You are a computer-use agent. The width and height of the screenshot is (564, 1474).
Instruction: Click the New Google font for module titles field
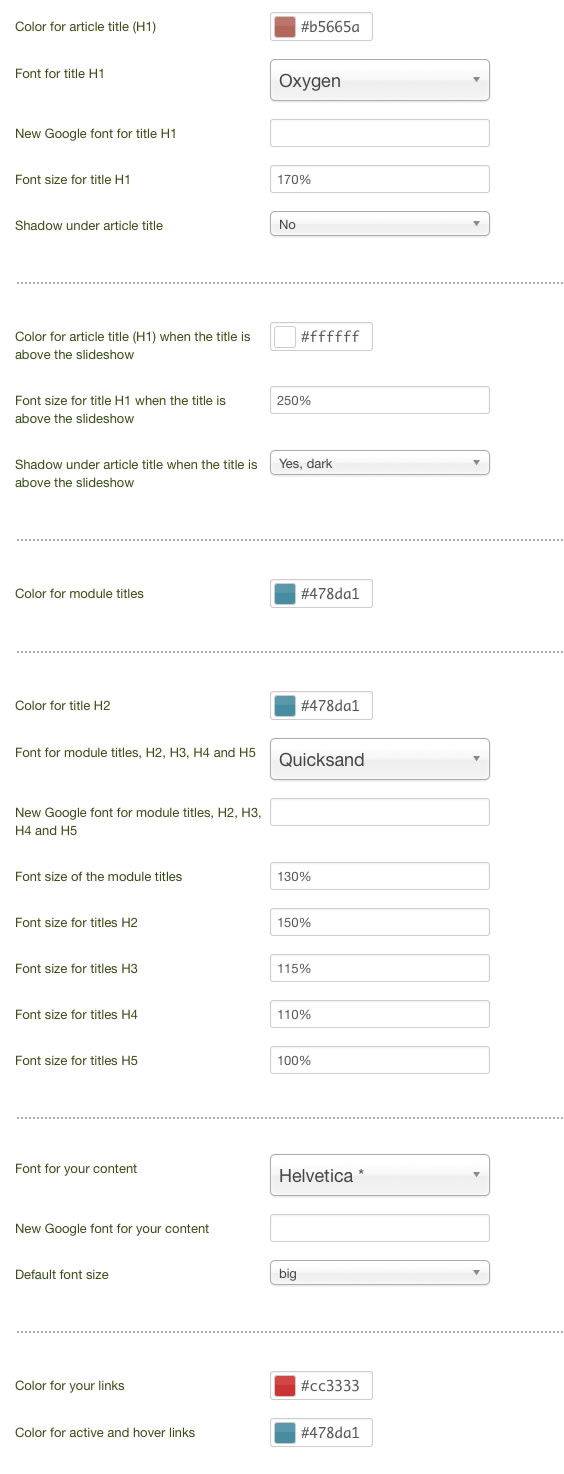coord(380,812)
